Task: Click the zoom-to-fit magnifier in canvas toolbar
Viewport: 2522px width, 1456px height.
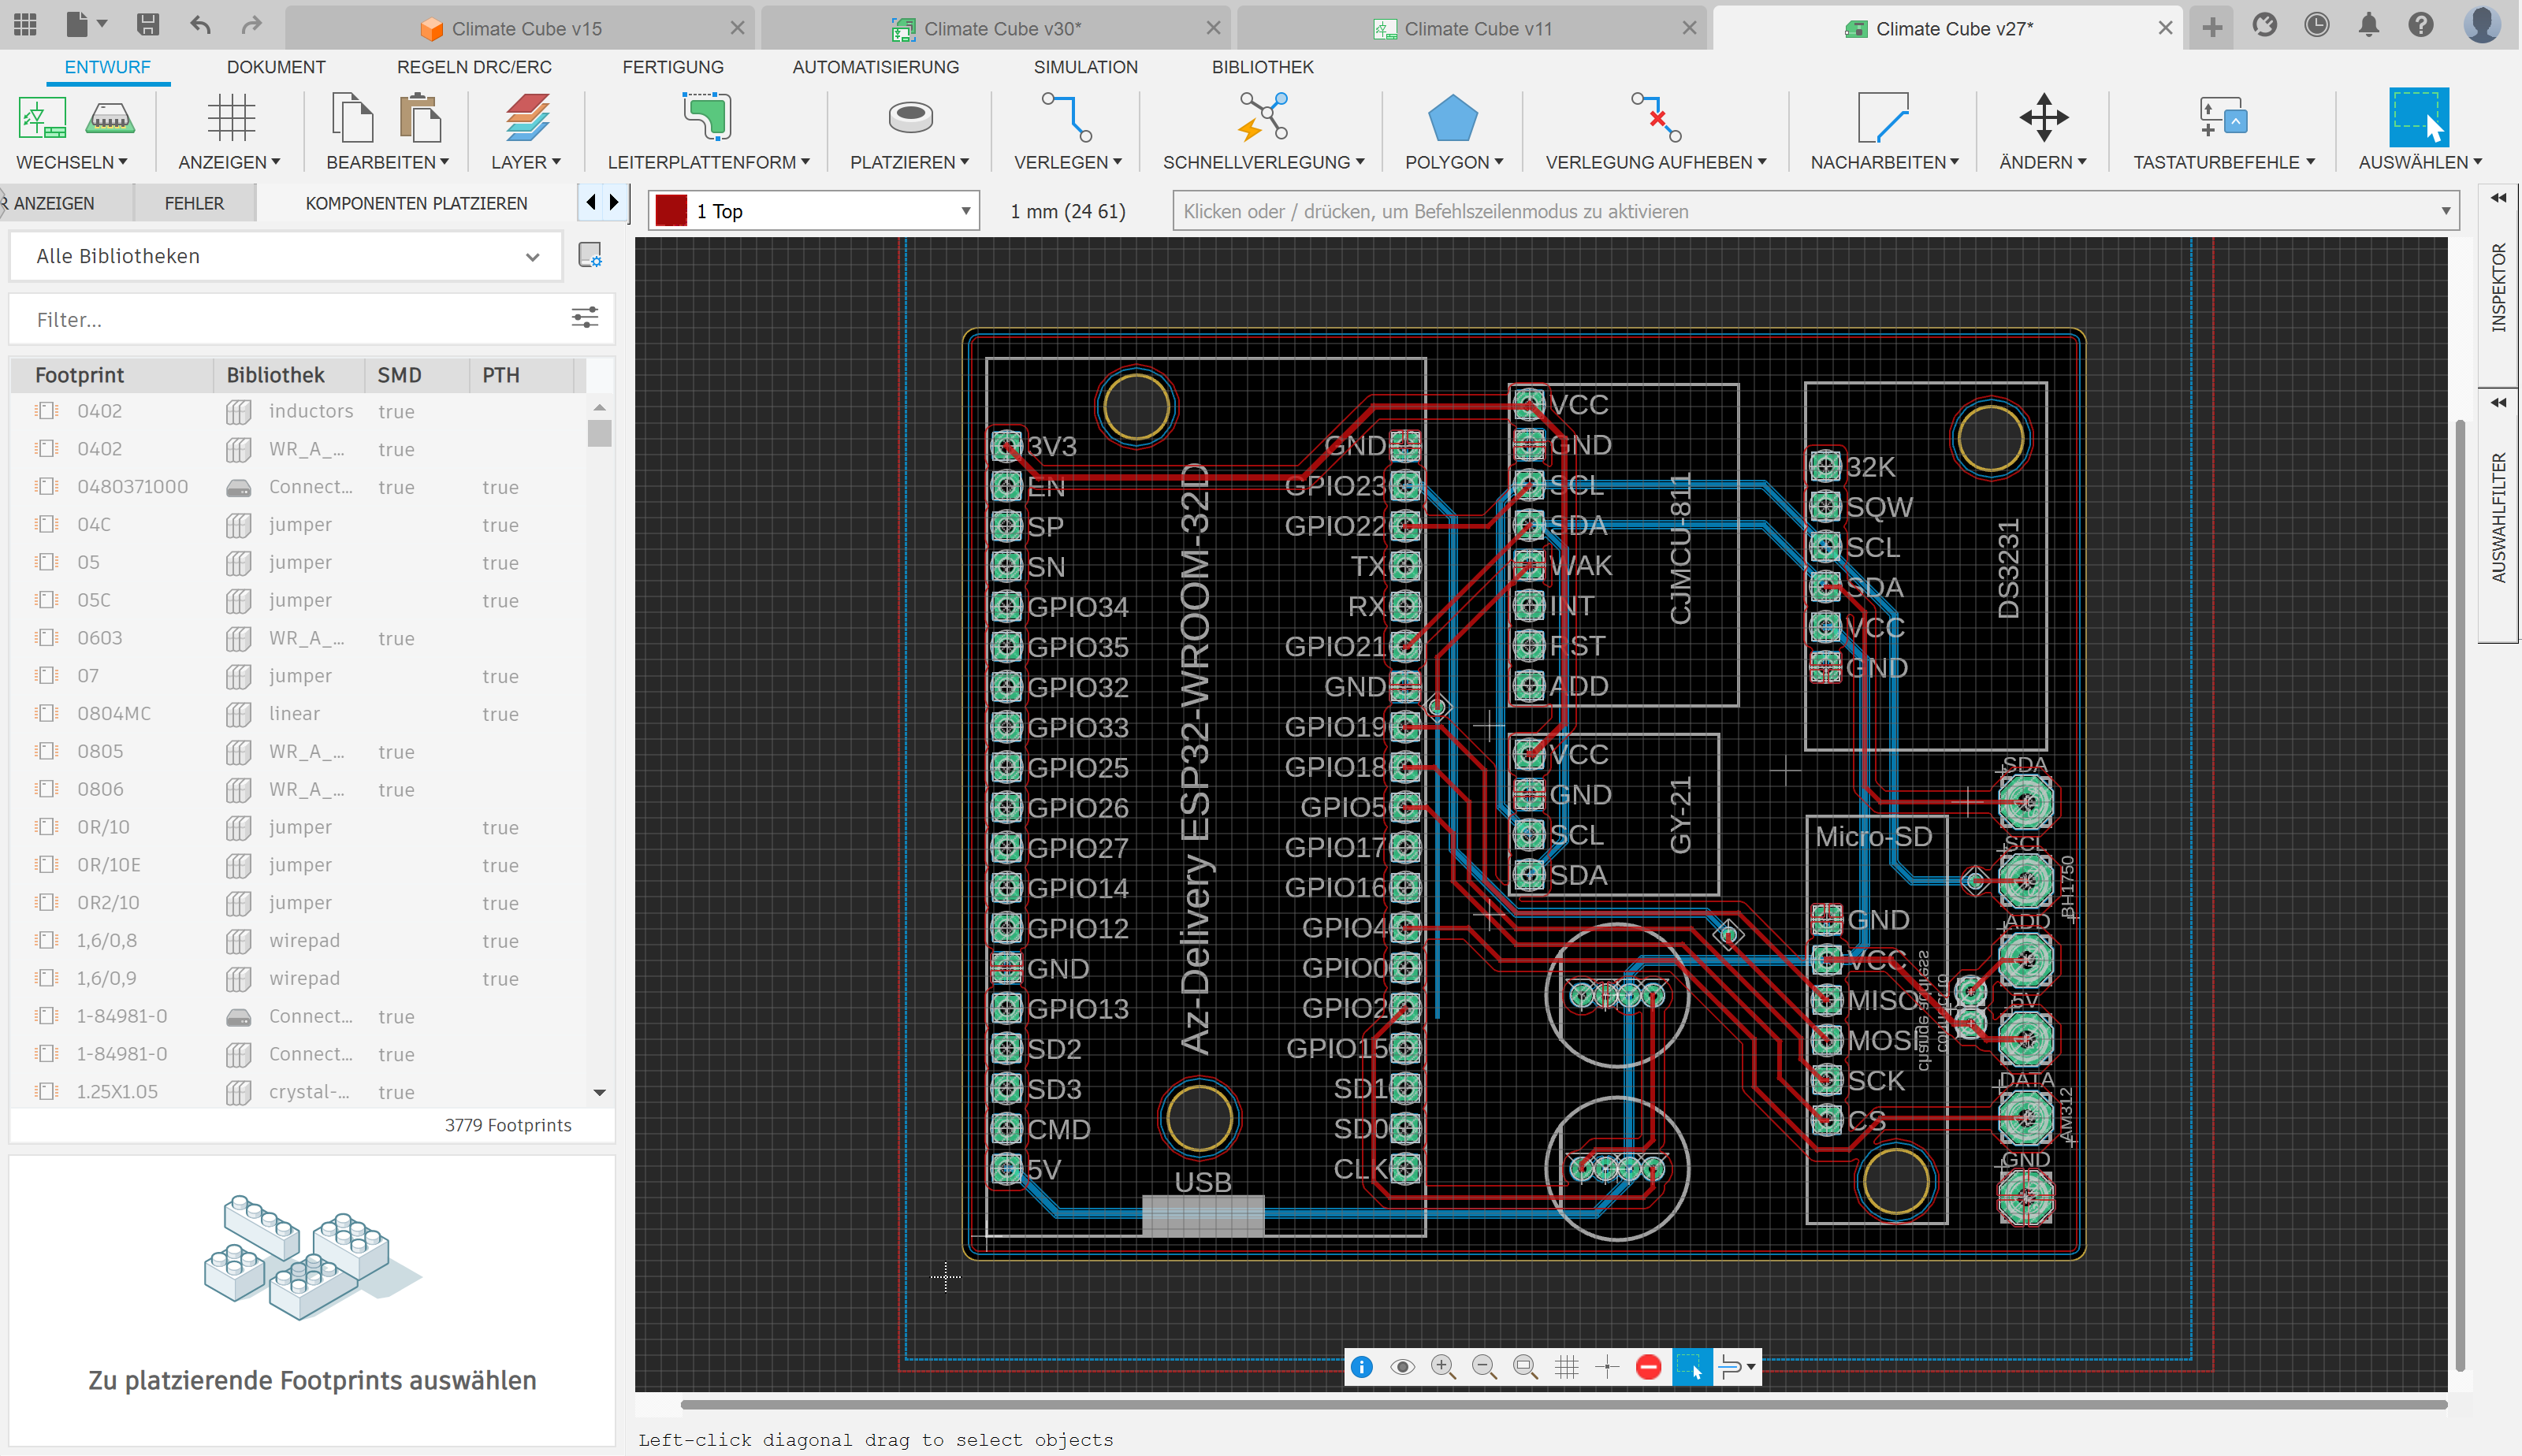Action: pos(1524,1367)
